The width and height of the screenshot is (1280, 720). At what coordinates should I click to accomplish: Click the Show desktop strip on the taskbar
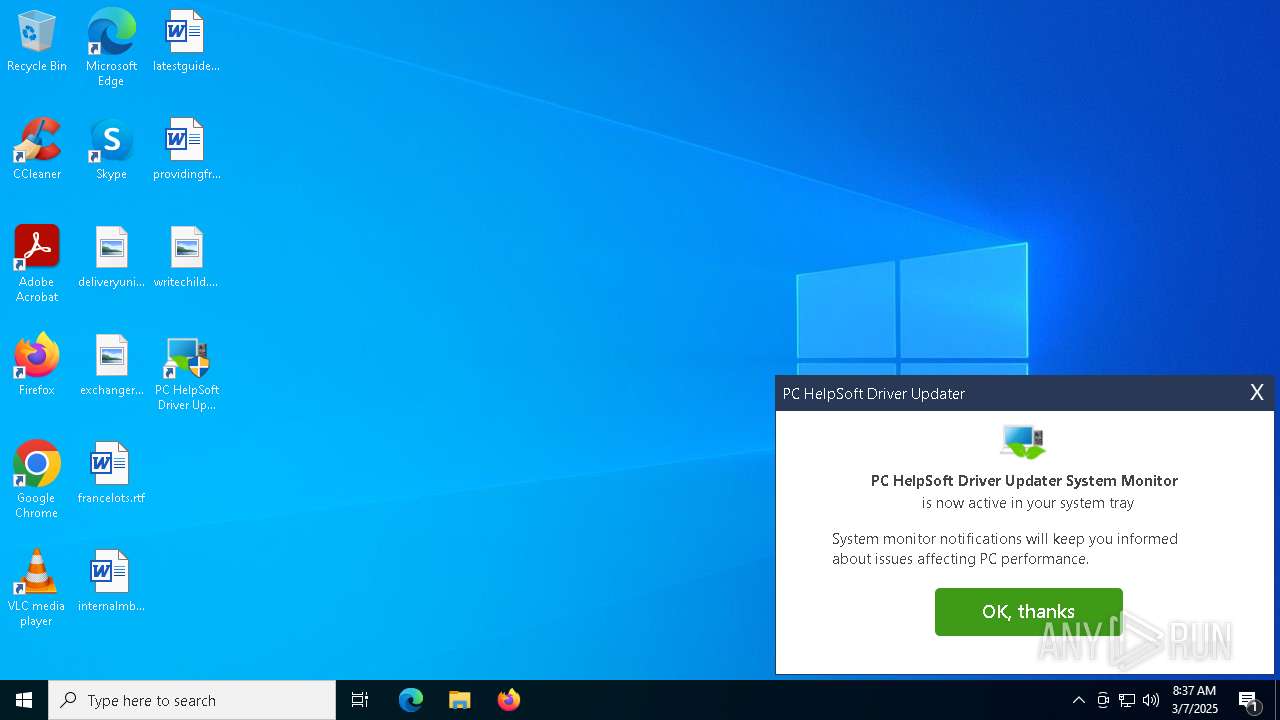(x=1277, y=700)
